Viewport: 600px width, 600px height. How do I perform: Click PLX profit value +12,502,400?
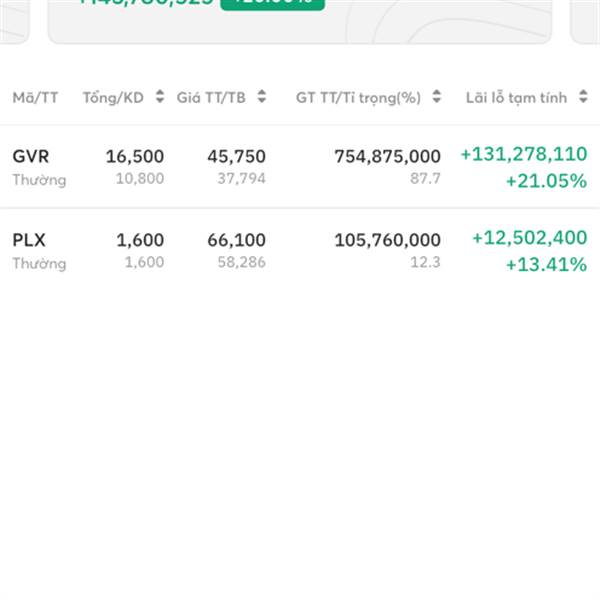coord(529,239)
